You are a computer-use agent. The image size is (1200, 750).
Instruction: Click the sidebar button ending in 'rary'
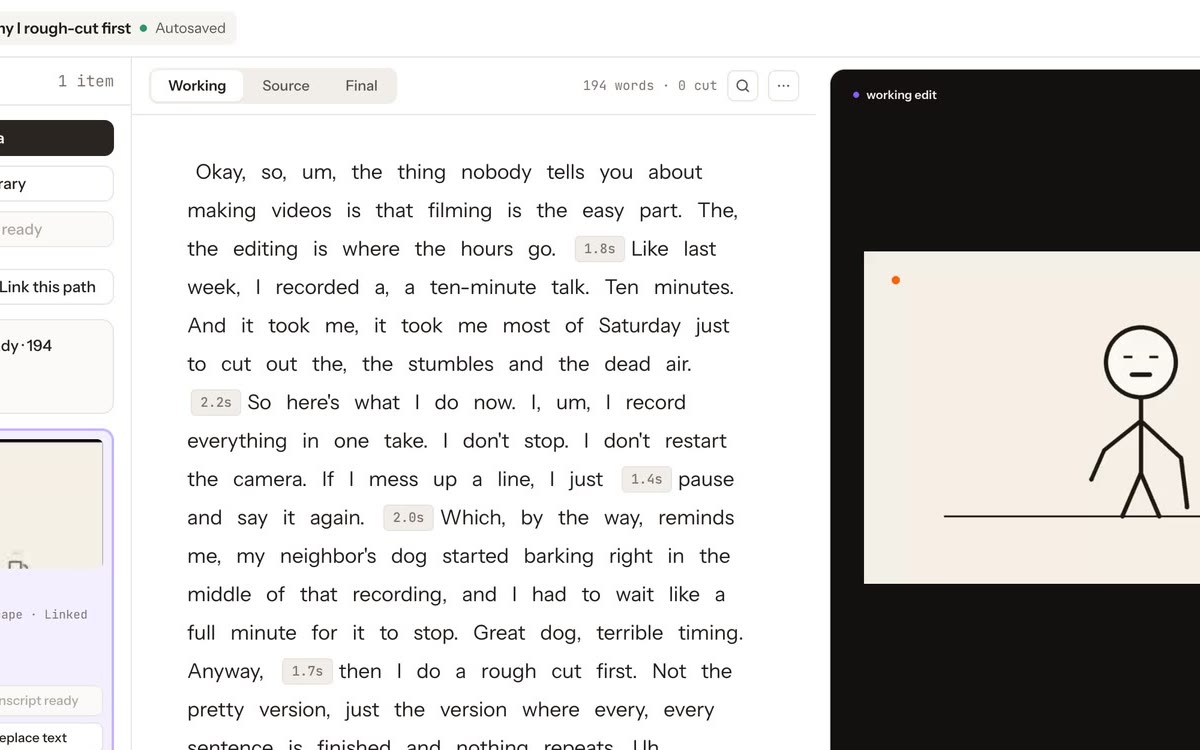(x=55, y=184)
